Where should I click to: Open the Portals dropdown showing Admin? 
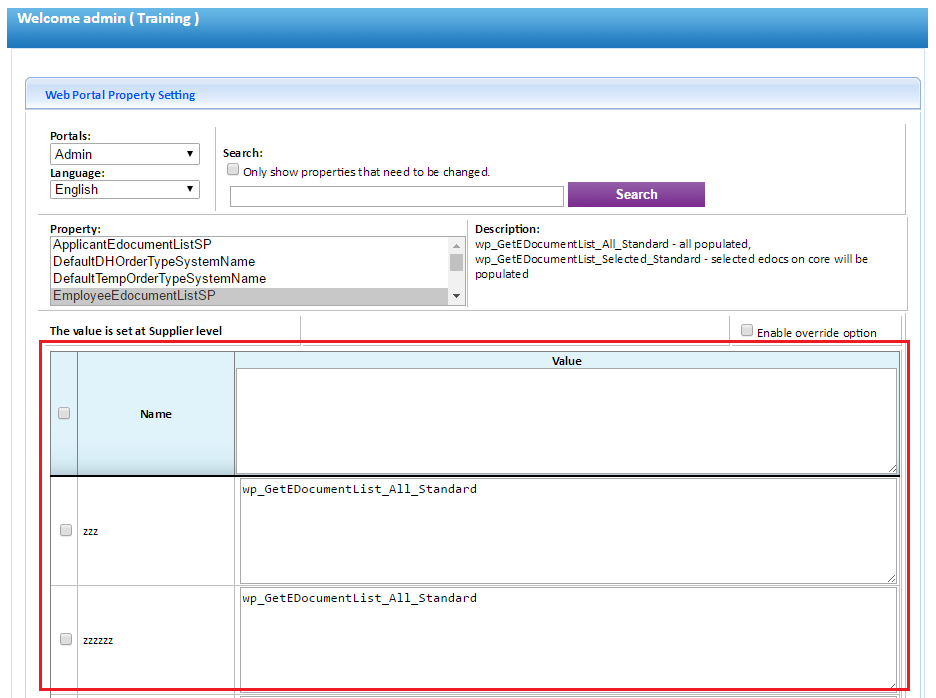click(125, 154)
